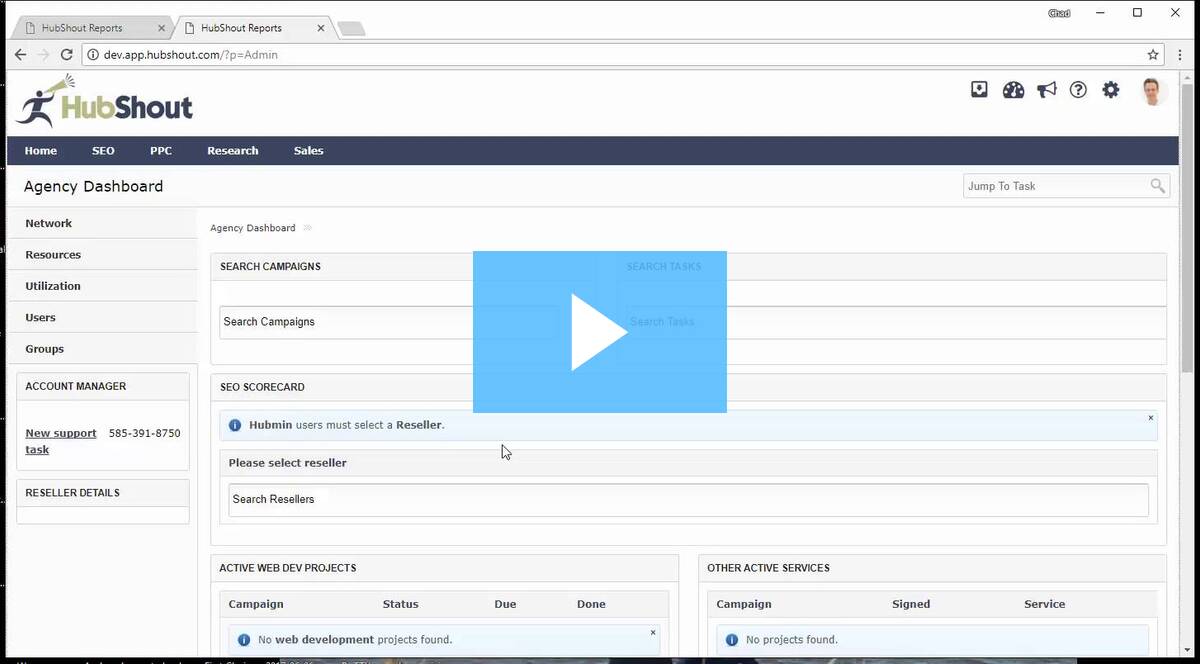Click the info icon beside No projects found
This screenshot has width=1200, height=664.
click(x=732, y=640)
